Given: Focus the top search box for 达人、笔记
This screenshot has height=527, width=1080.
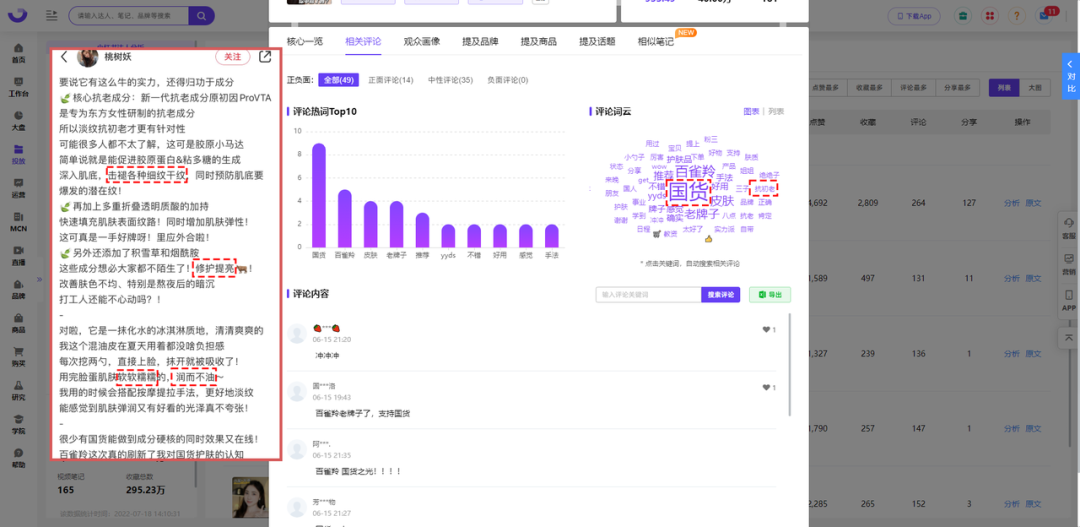Looking at the screenshot, I should (x=129, y=15).
